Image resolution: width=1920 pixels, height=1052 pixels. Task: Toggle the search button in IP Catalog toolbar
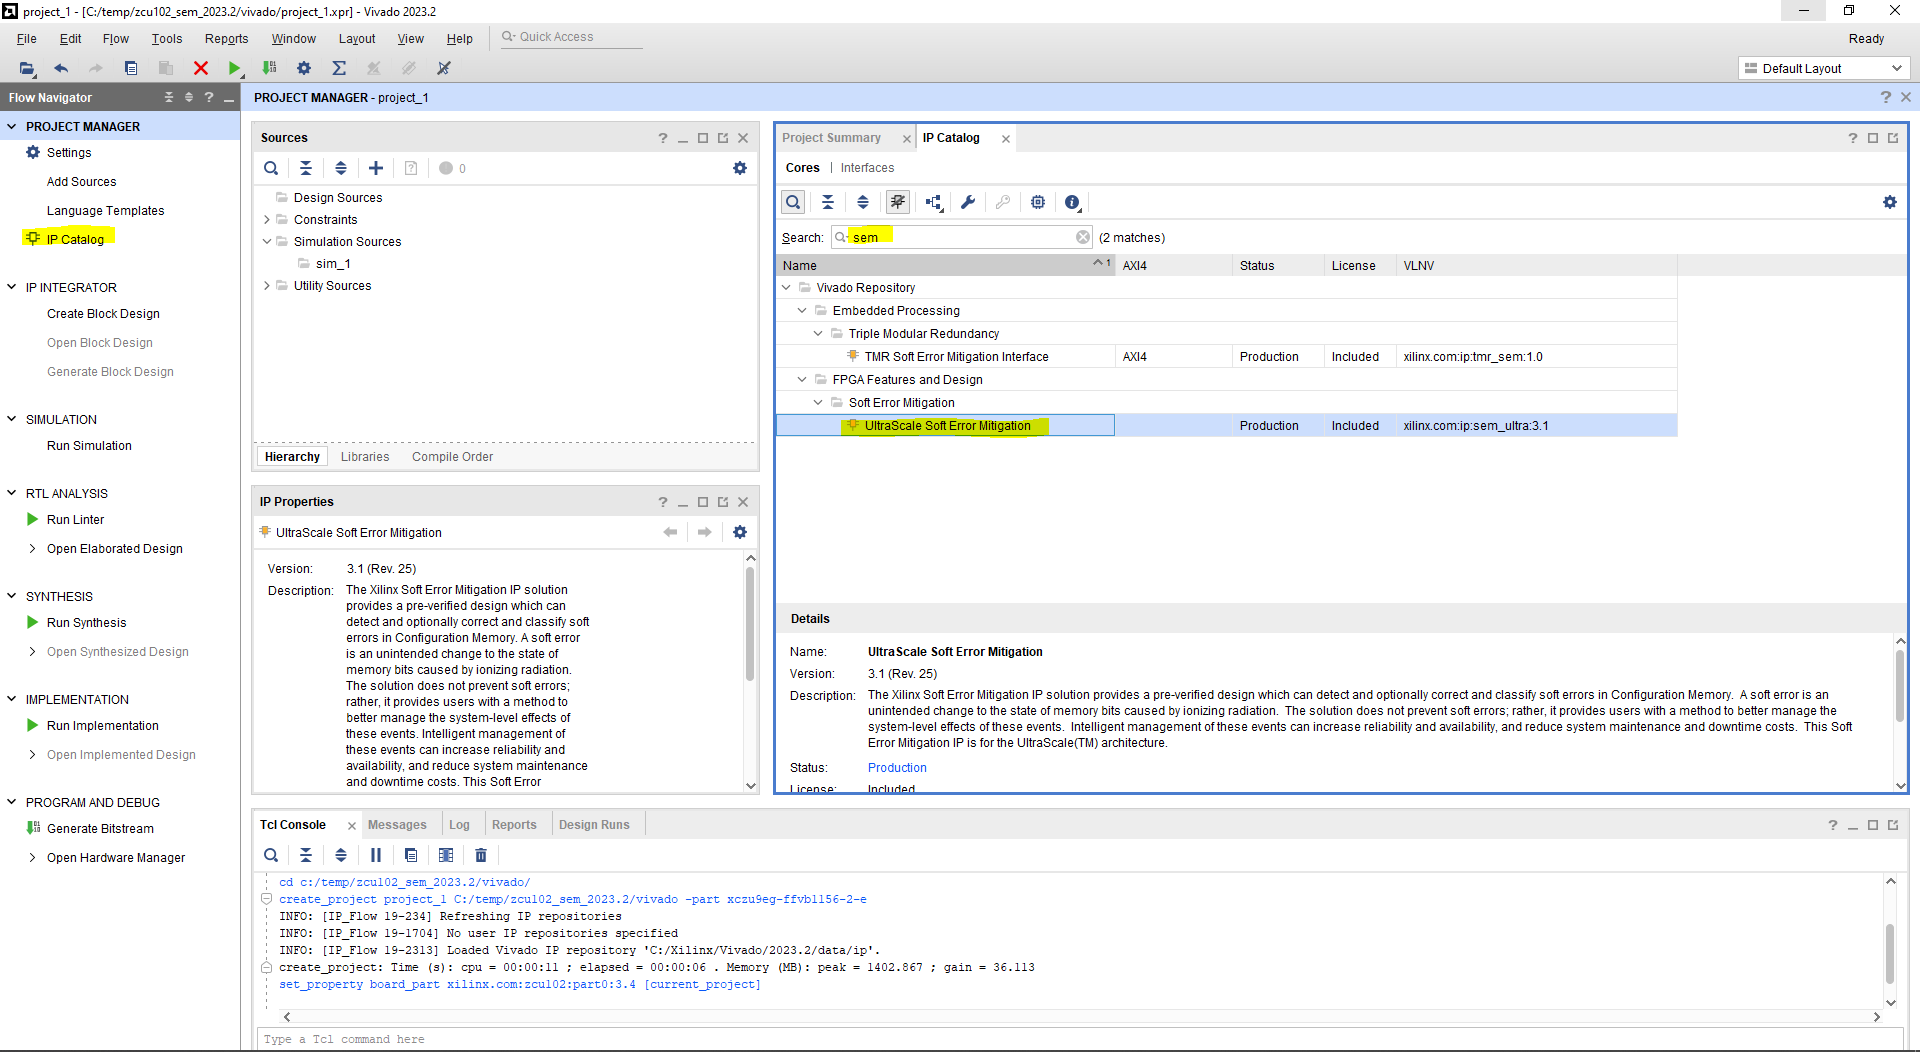point(793,202)
